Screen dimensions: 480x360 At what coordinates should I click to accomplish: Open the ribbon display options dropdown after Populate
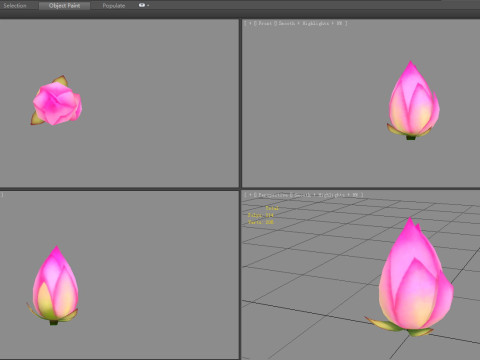144,5
